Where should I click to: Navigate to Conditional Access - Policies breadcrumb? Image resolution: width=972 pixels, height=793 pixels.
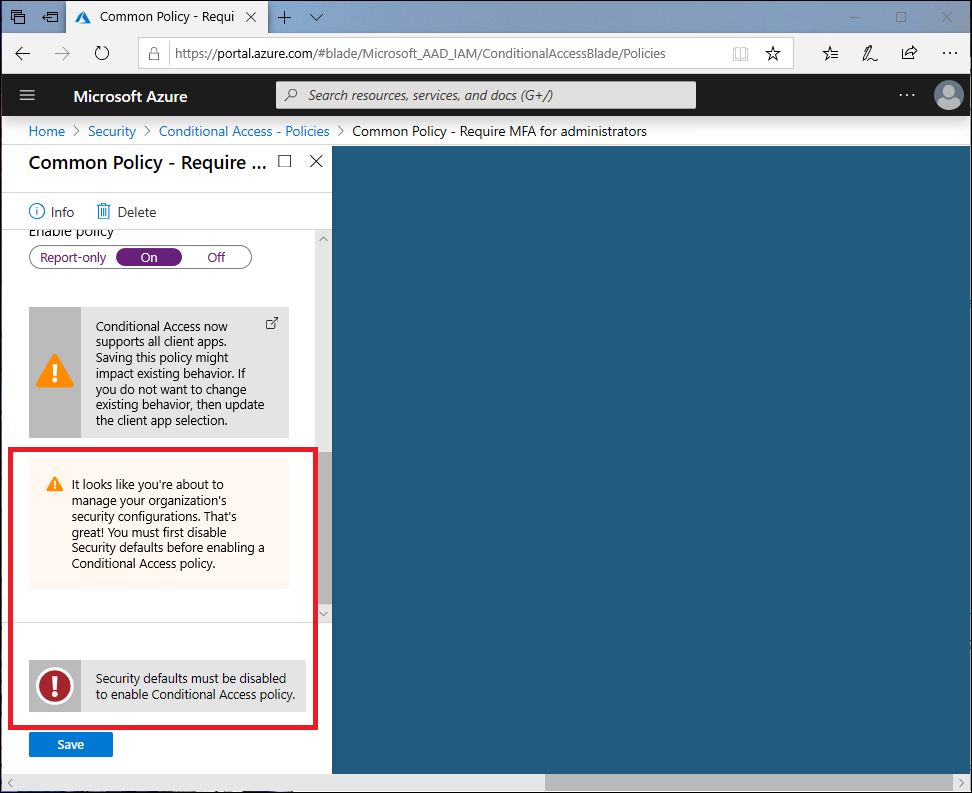[x=244, y=131]
